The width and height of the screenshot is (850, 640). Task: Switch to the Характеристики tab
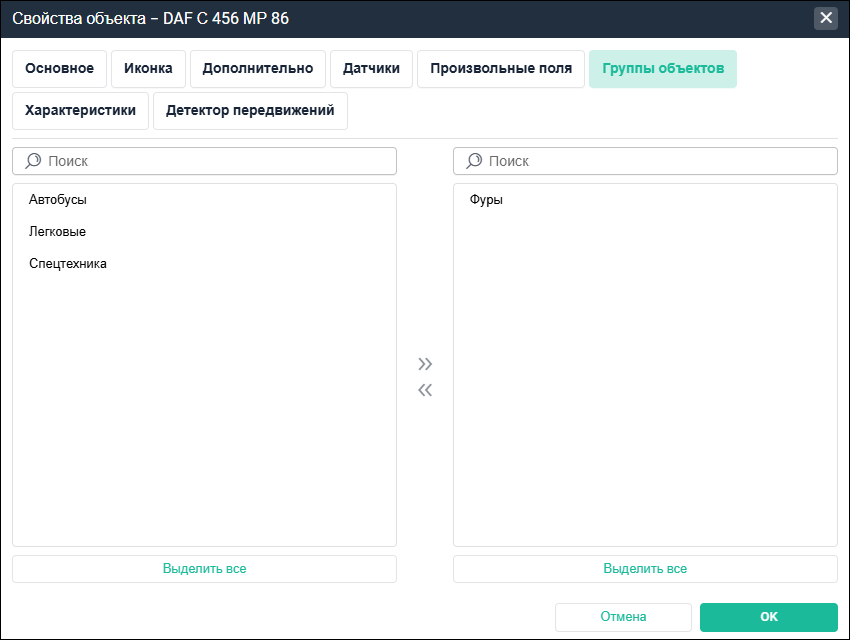click(x=80, y=111)
